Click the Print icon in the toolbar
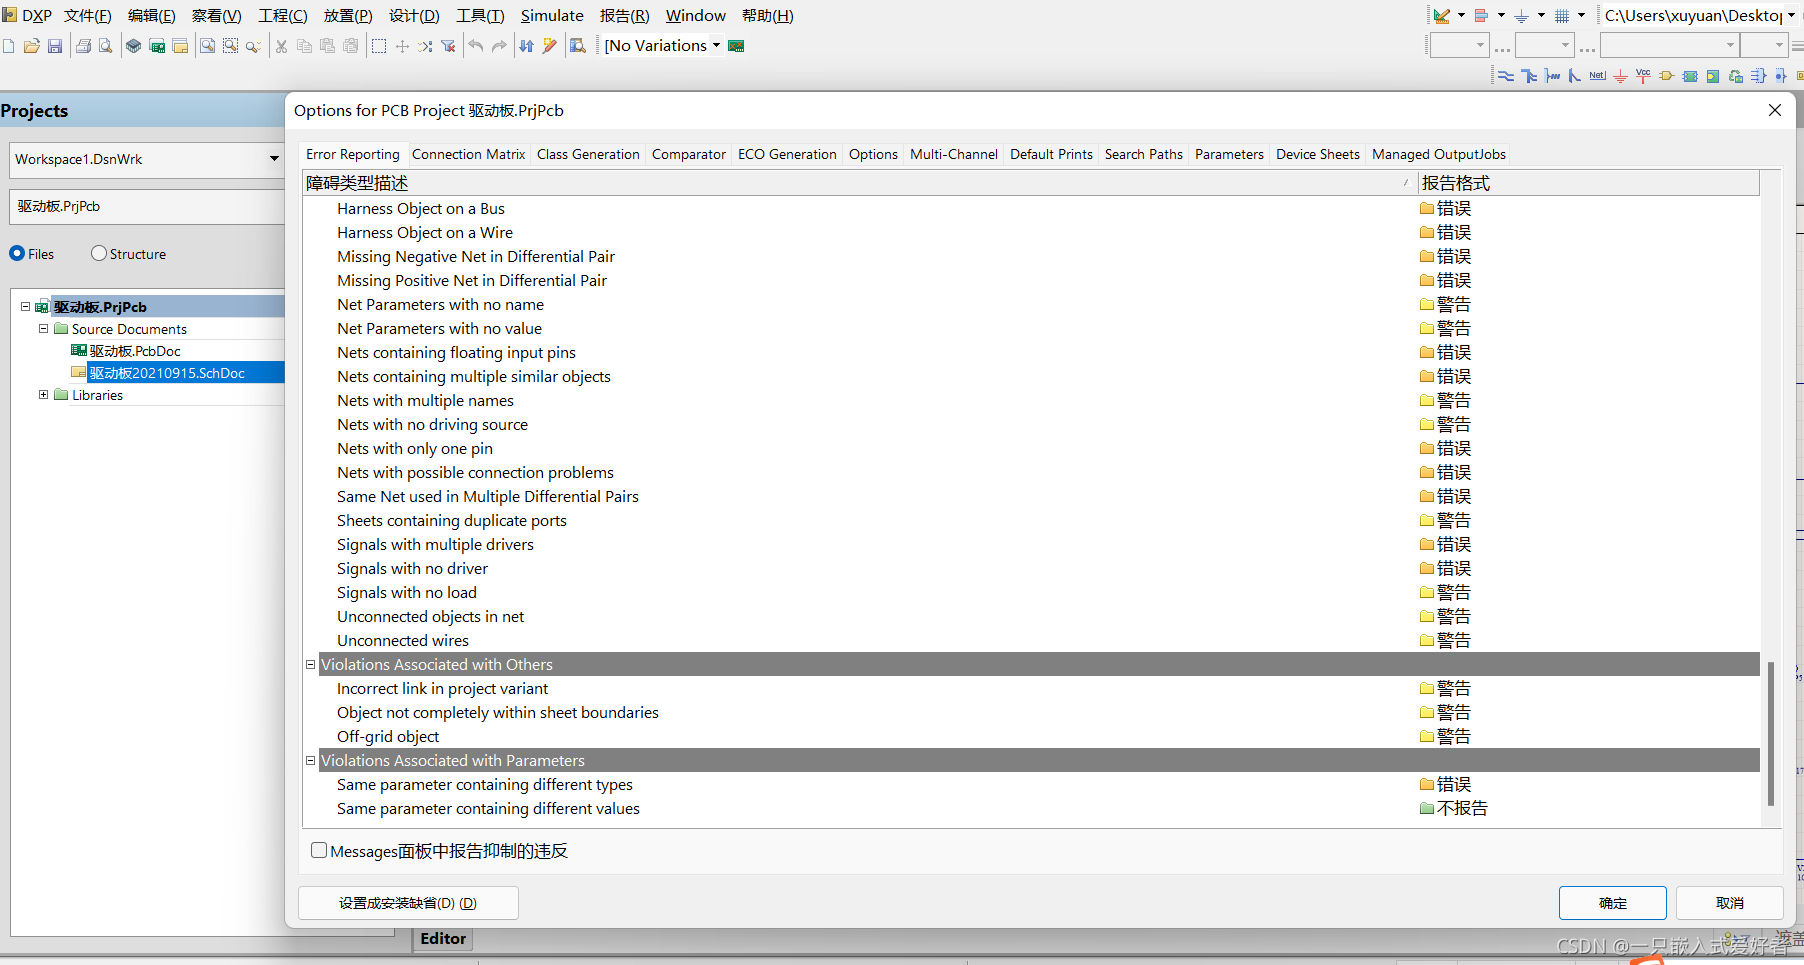 point(83,46)
